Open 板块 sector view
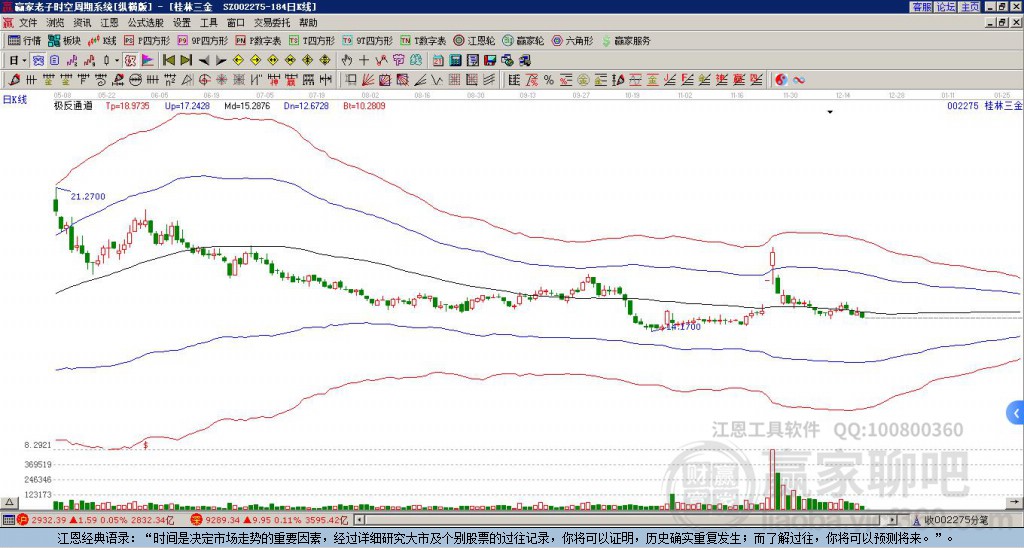The height and width of the screenshot is (548, 1024). tap(64, 40)
